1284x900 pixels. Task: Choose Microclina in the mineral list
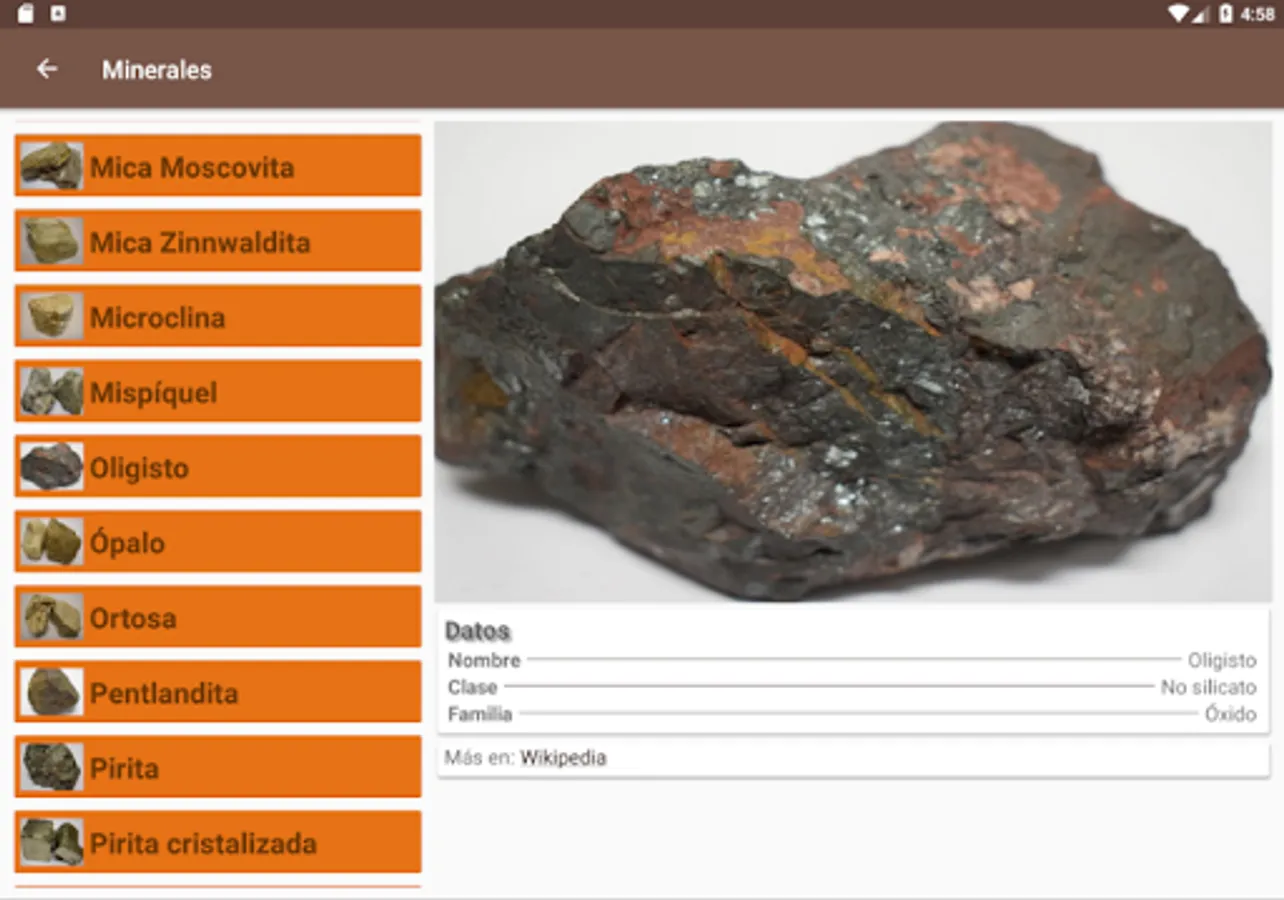(218, 316)
